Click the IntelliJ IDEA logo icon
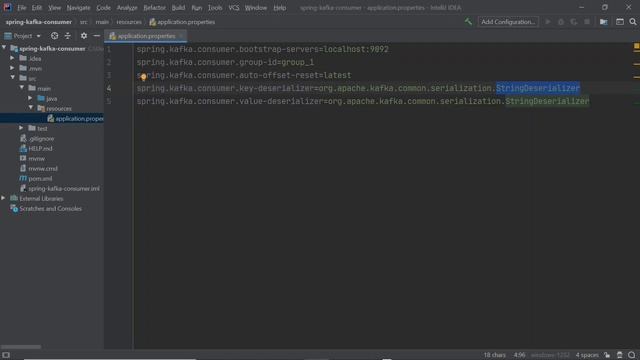This screenshot has width=640, height=360. (x=7, y=7)
